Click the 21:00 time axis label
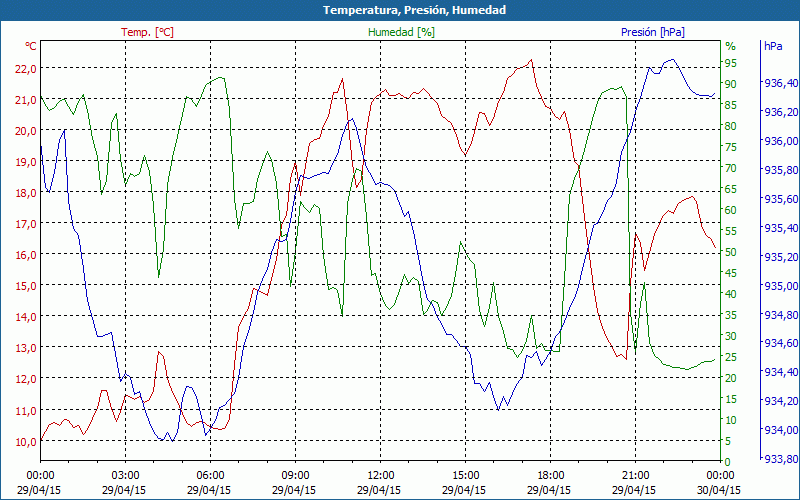Screen dimensions: 800x500 pos(635,476)
